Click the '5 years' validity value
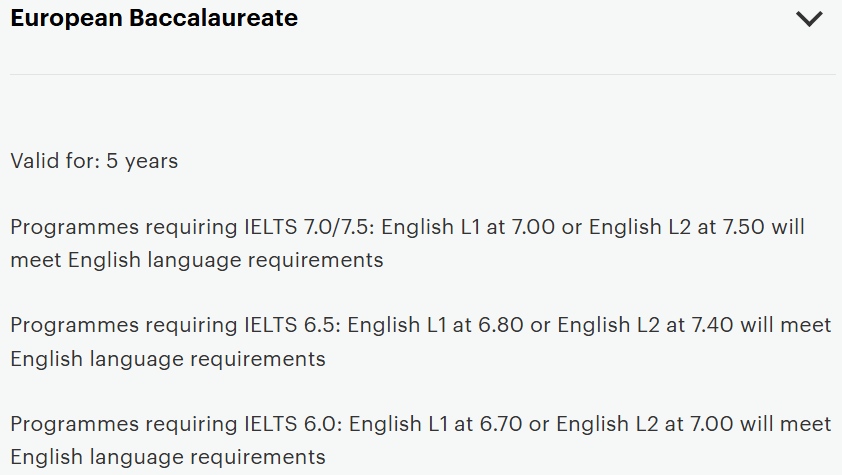842x475 pixels. click(142, 161)
